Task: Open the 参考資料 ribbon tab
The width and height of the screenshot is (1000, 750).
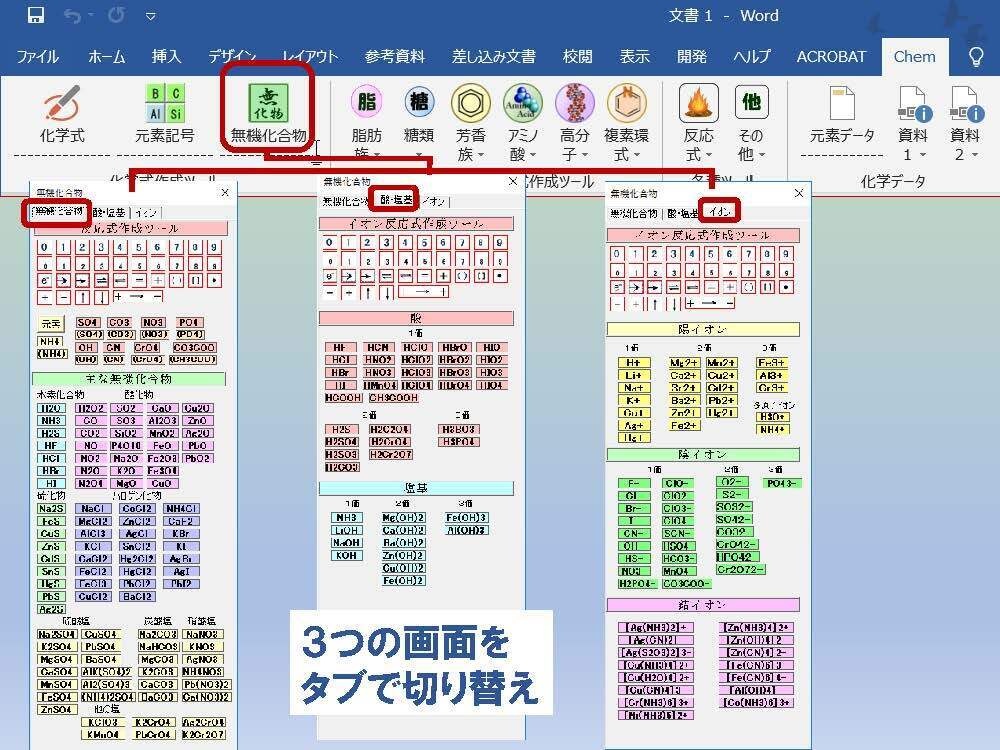Action: (395, 56)
